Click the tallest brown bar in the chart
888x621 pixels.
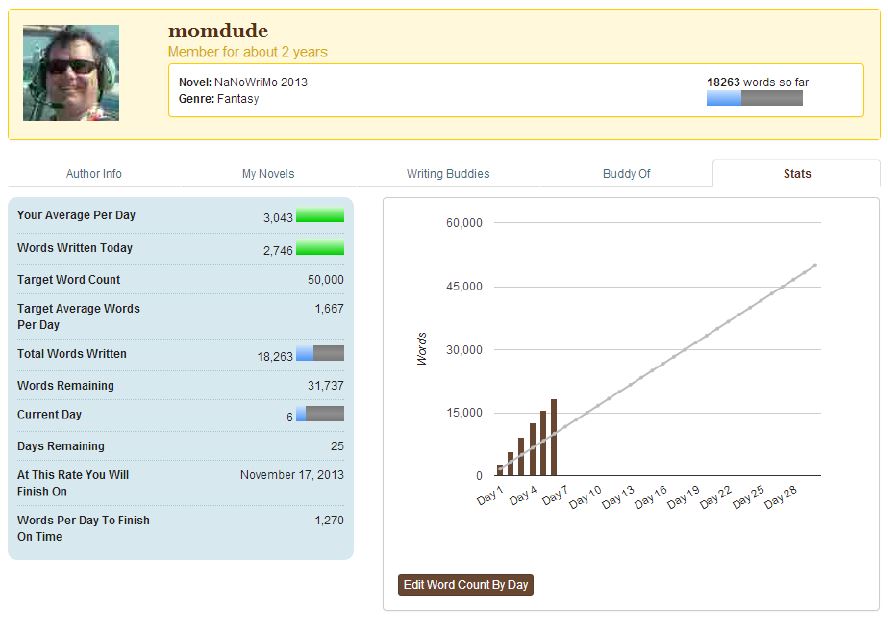(x=553, y=438)
